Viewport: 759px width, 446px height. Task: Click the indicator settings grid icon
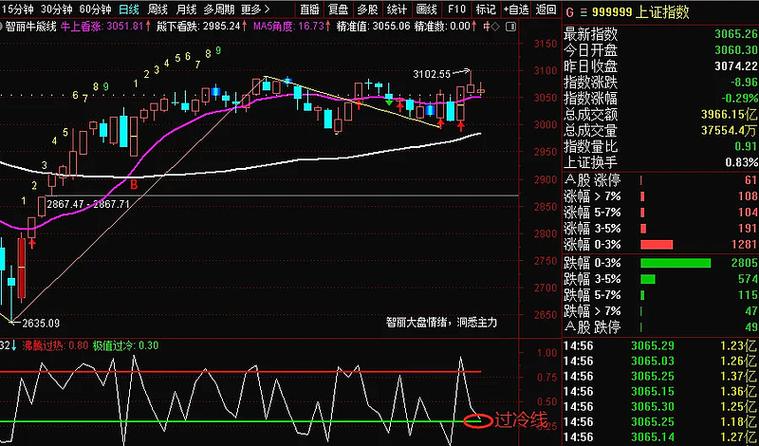(x=487, y=26)
